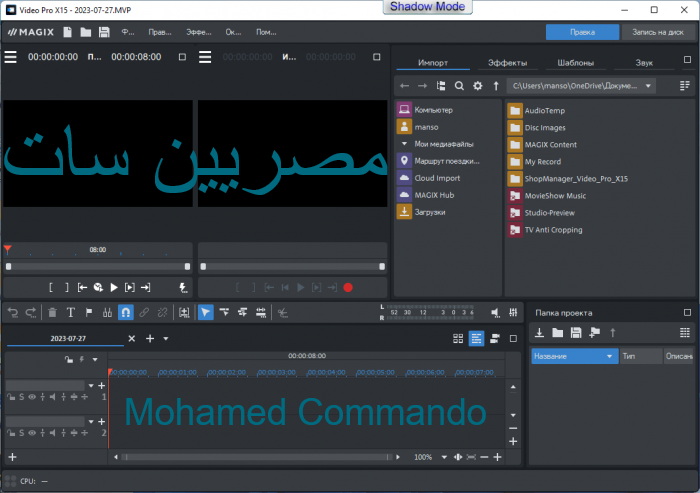This screenshot has height=493, width=700.
Task: Open the Шаблоны tab
Action: (575, 62)
